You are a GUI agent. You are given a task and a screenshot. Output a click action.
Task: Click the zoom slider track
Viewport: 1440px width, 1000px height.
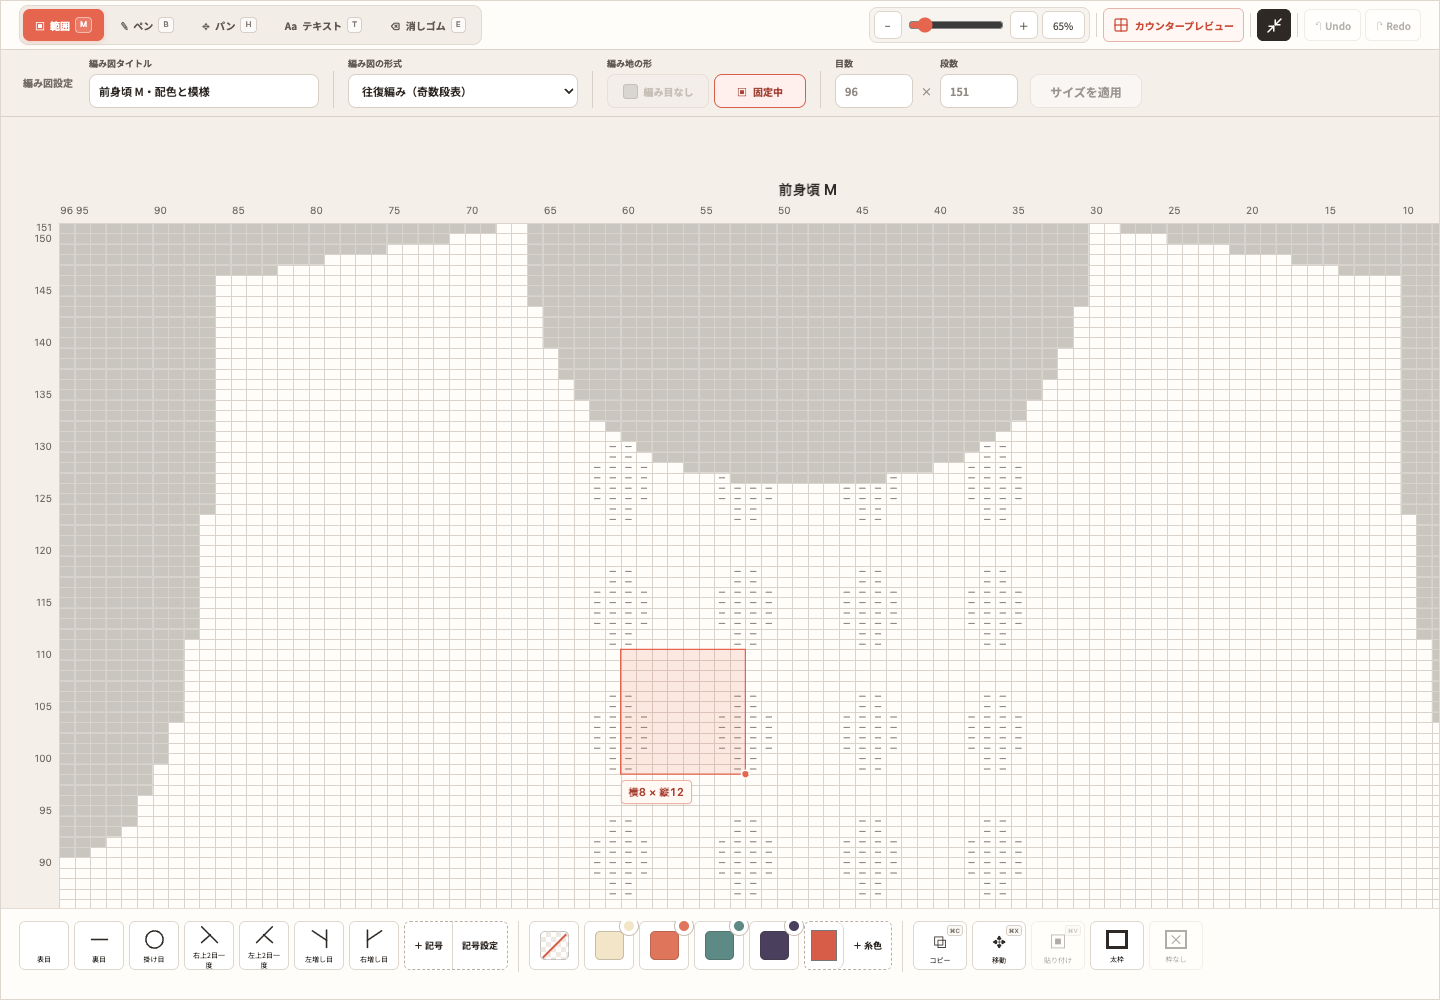click(x=956, y=25)
